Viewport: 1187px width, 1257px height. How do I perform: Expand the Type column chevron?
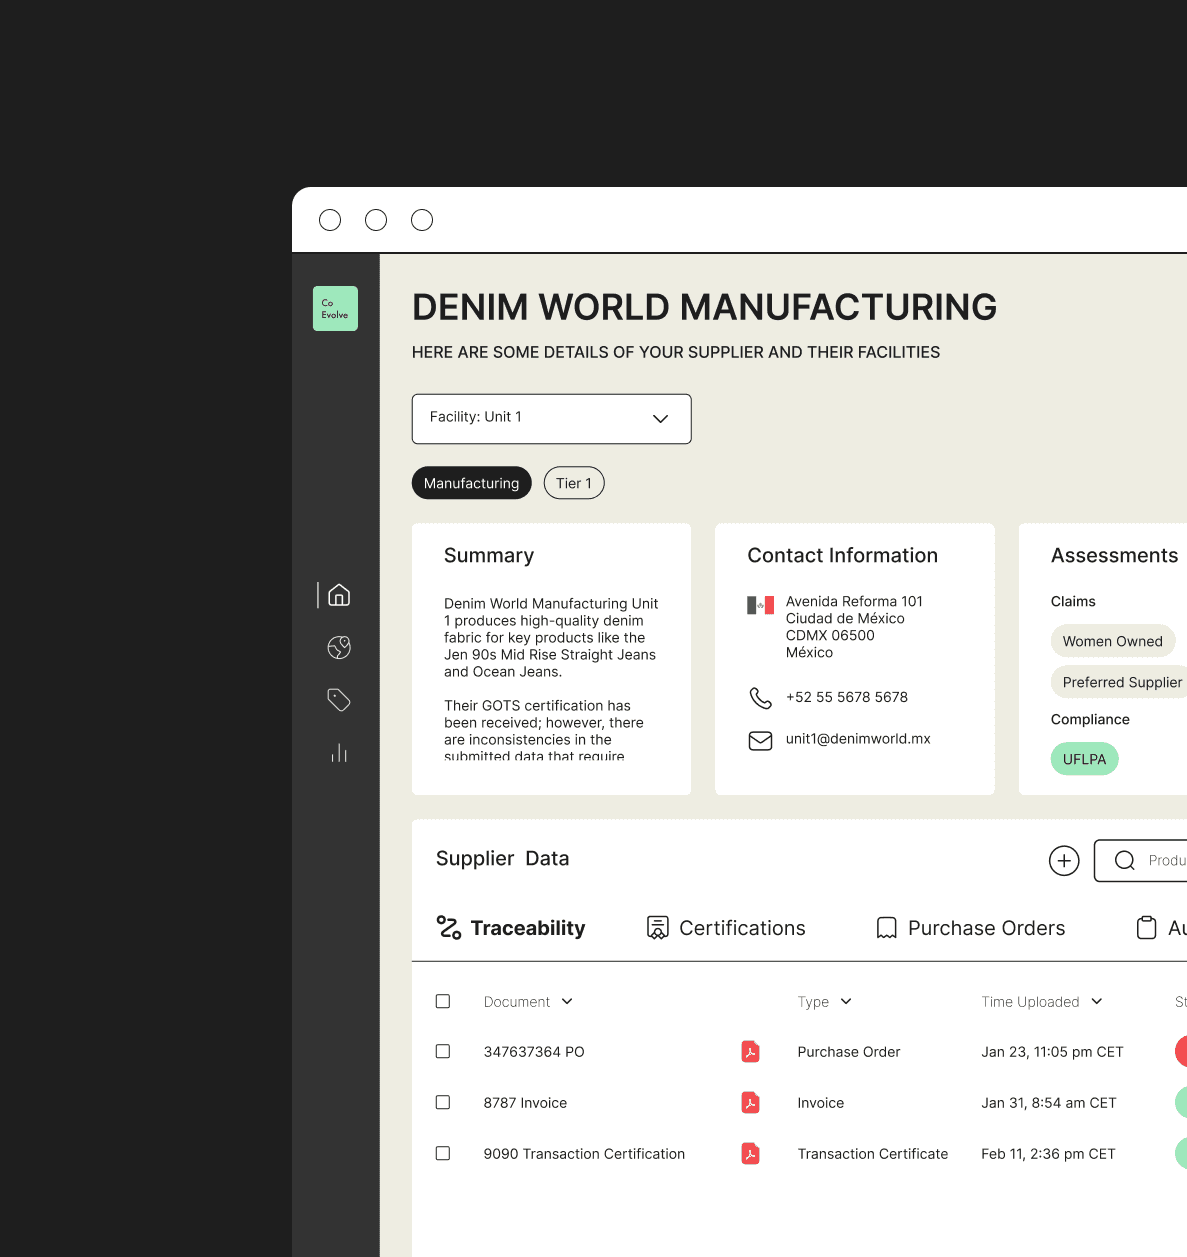(846, 1001)
